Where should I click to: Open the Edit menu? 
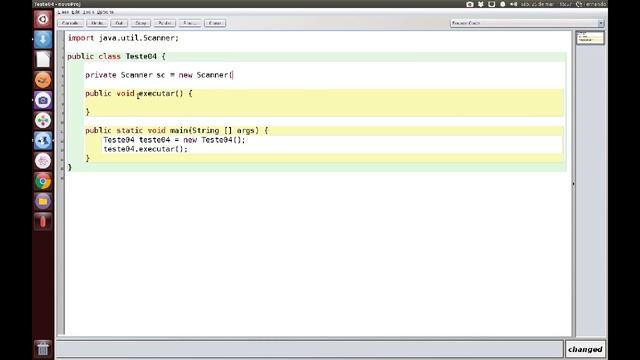[x=76, y=12]
